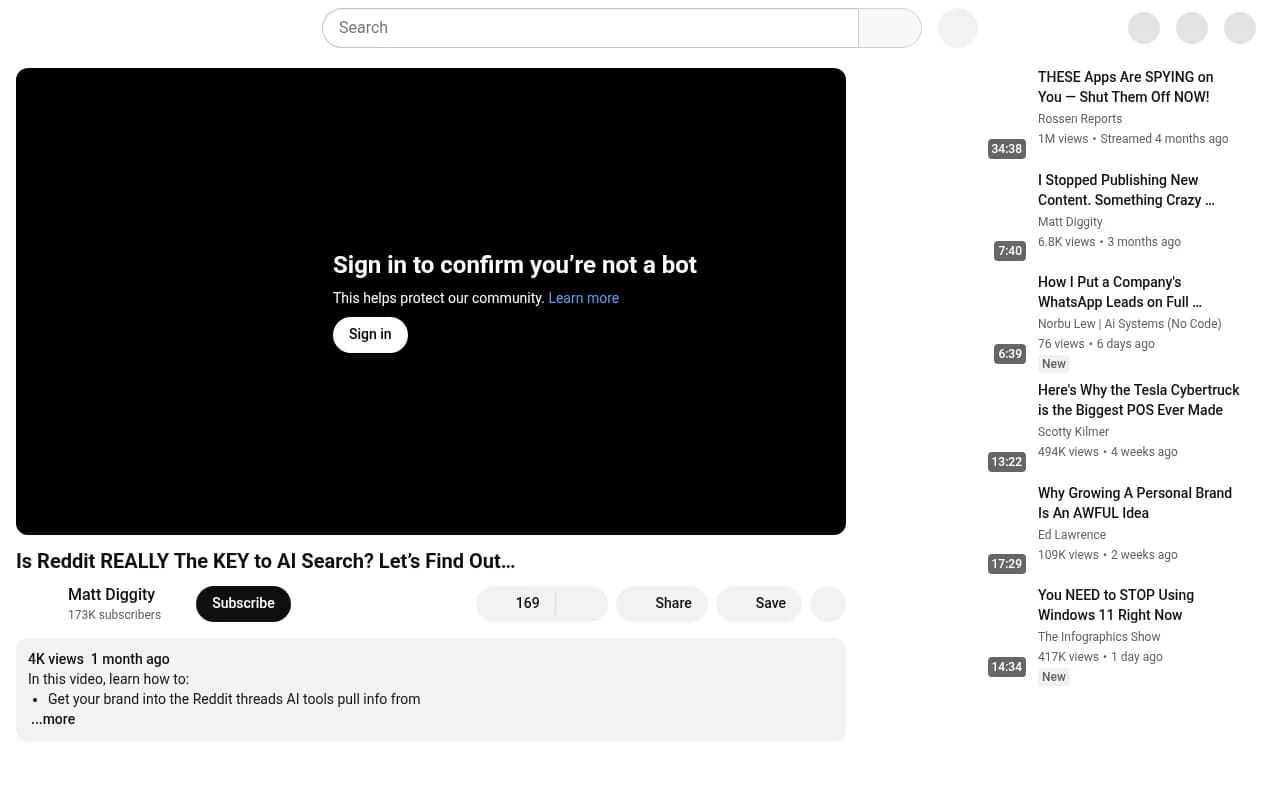This screenshot has height=800, width=1280.
Task: Subscribe to Matt Diggity
Action: (243, 604)
